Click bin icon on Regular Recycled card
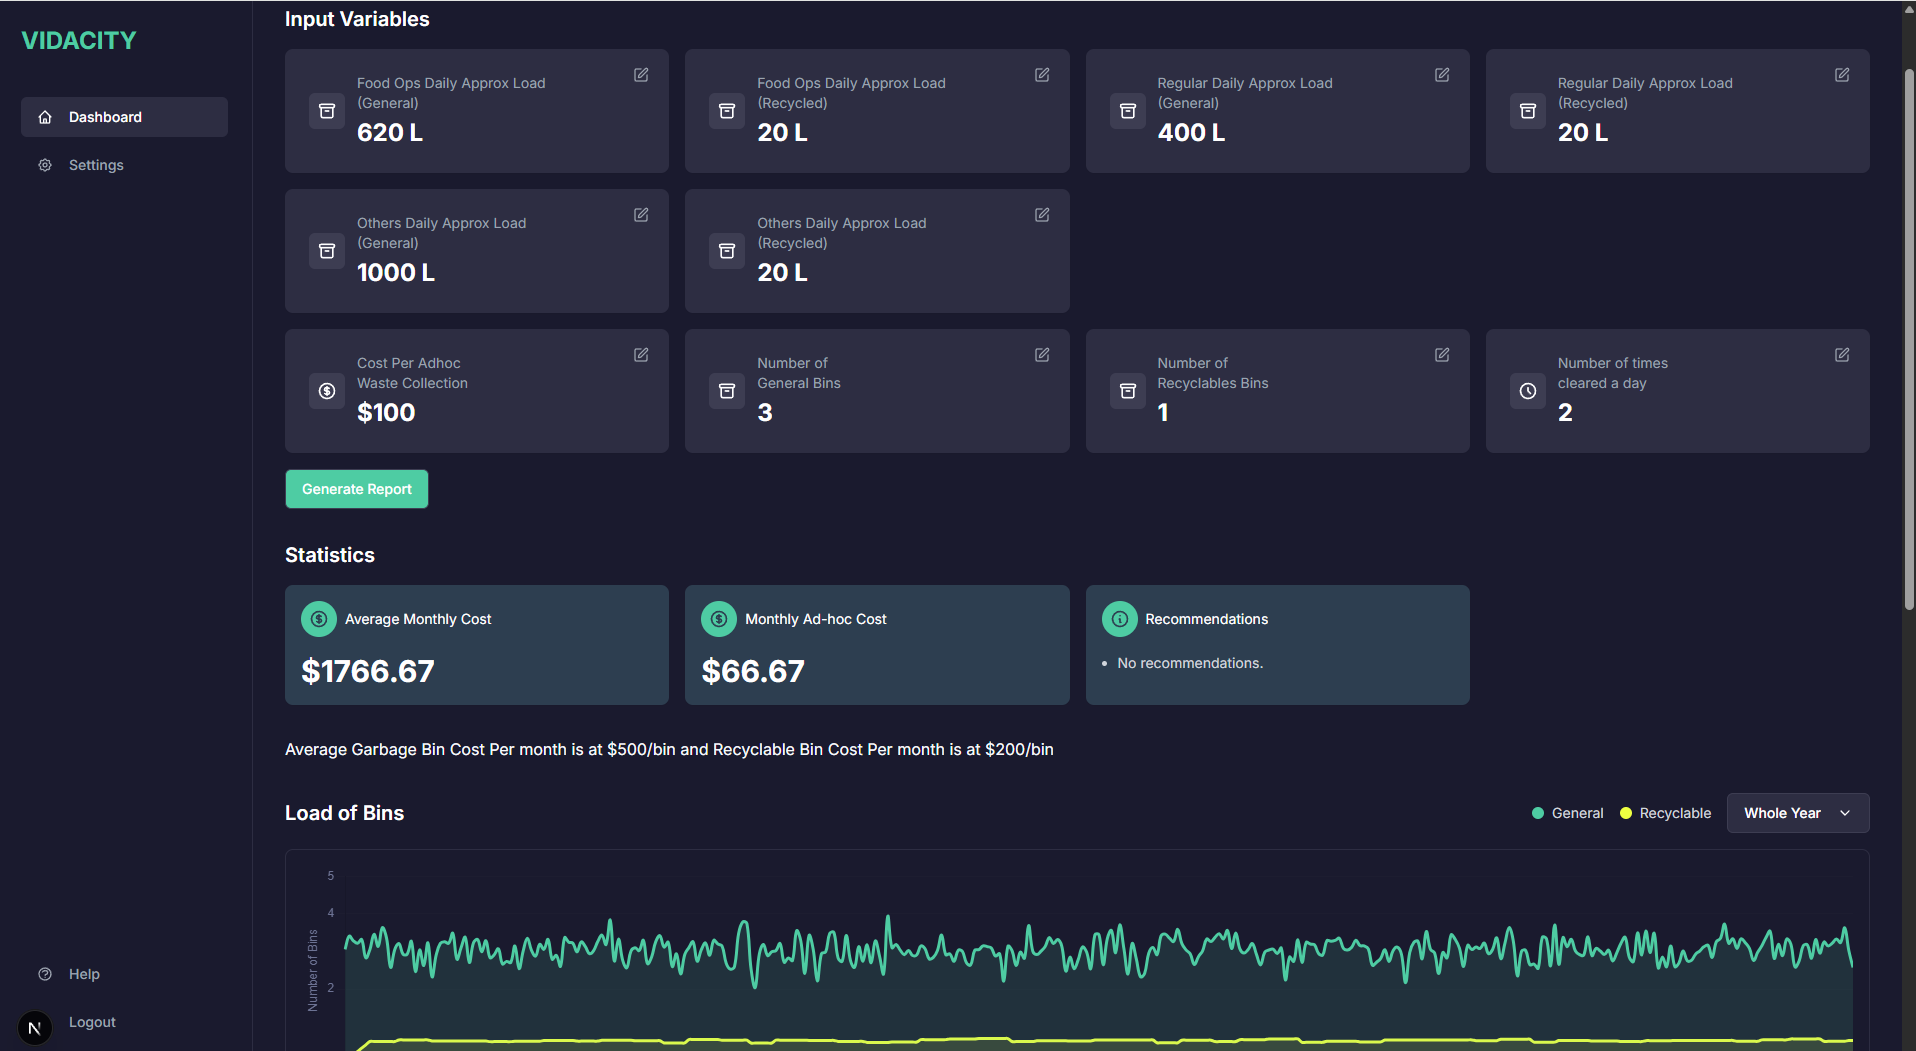This screenshot has height=1051, width=1916. 1528,111
